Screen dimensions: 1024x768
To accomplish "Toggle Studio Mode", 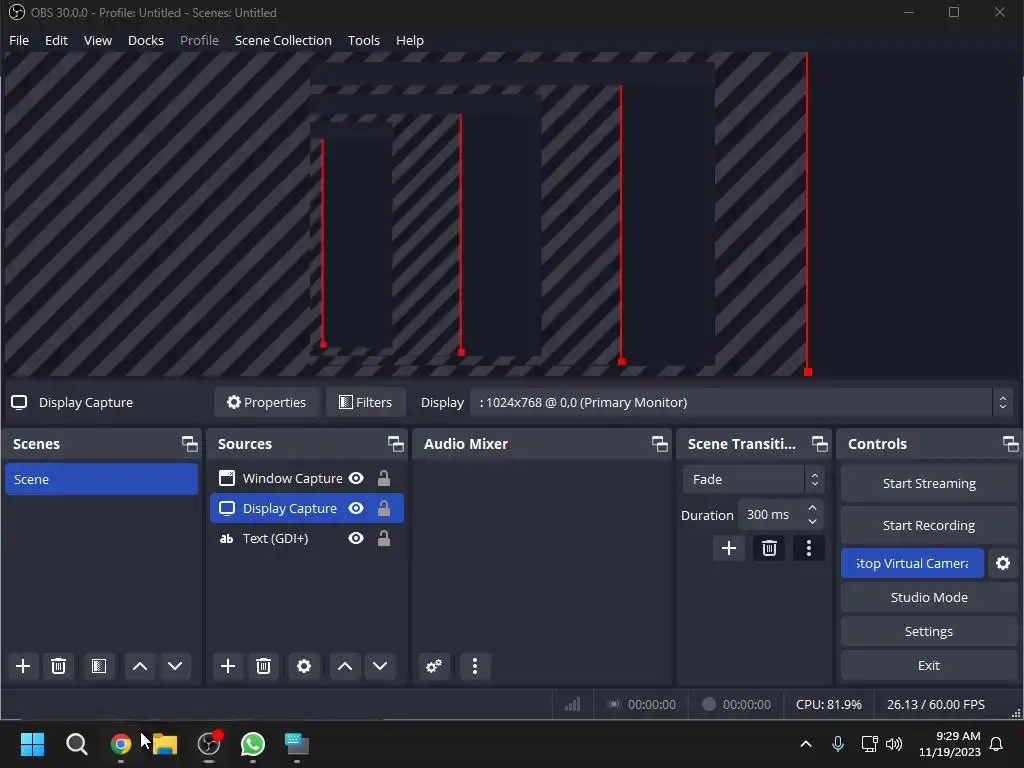I will tap(929, 597).
